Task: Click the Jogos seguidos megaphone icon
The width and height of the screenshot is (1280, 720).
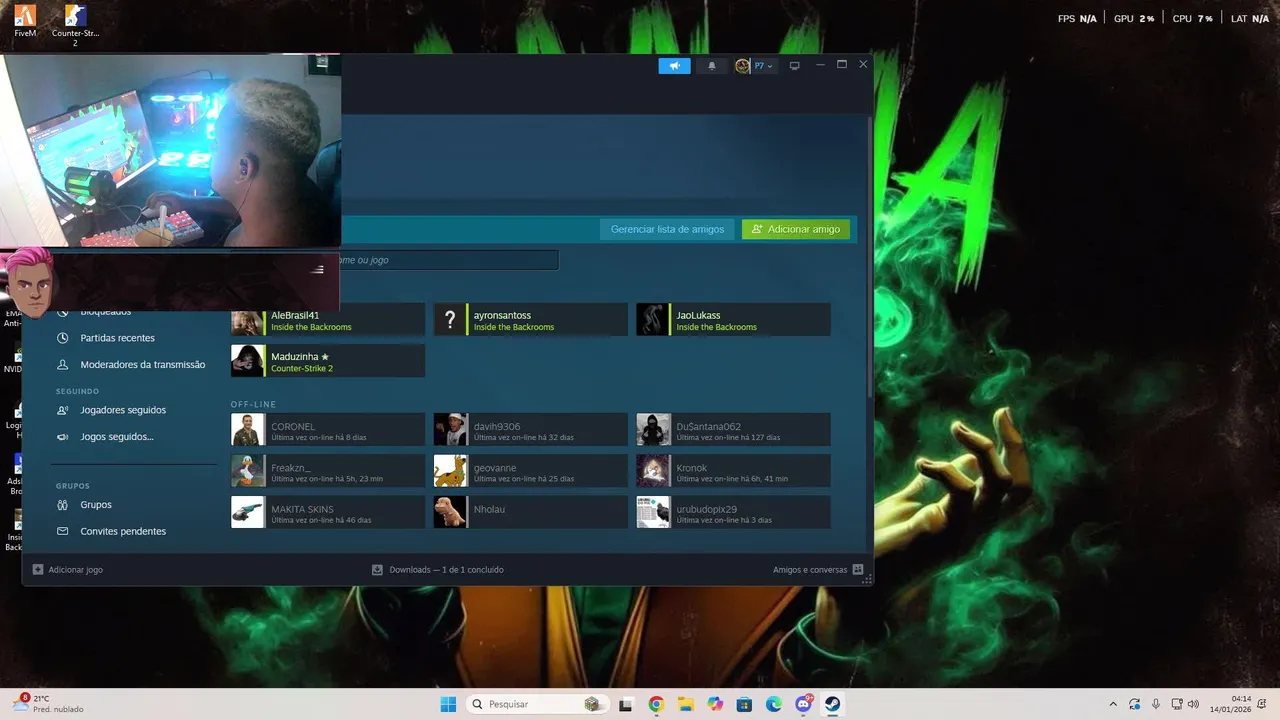Action: tap(63, 437)
